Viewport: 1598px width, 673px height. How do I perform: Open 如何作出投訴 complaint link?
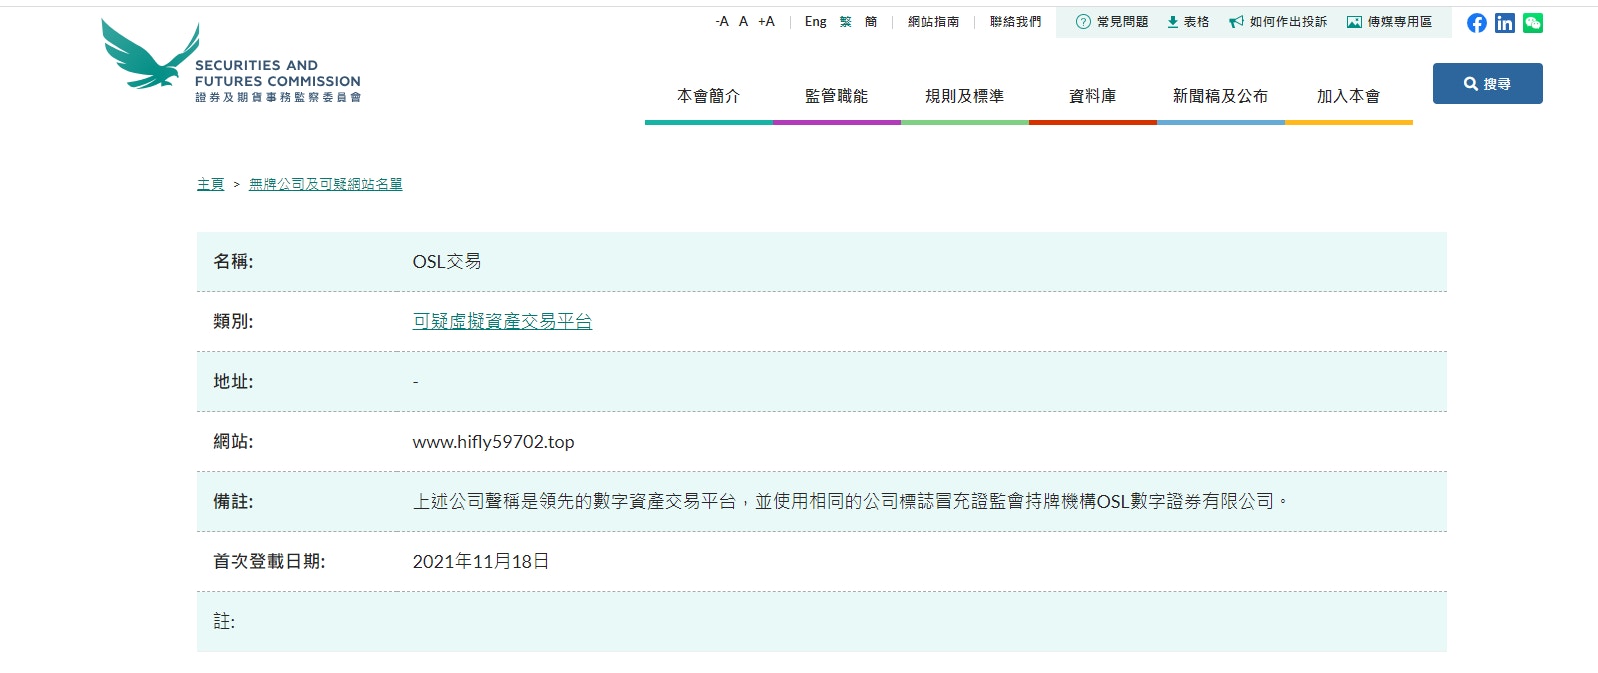(x=1278, y=21)
